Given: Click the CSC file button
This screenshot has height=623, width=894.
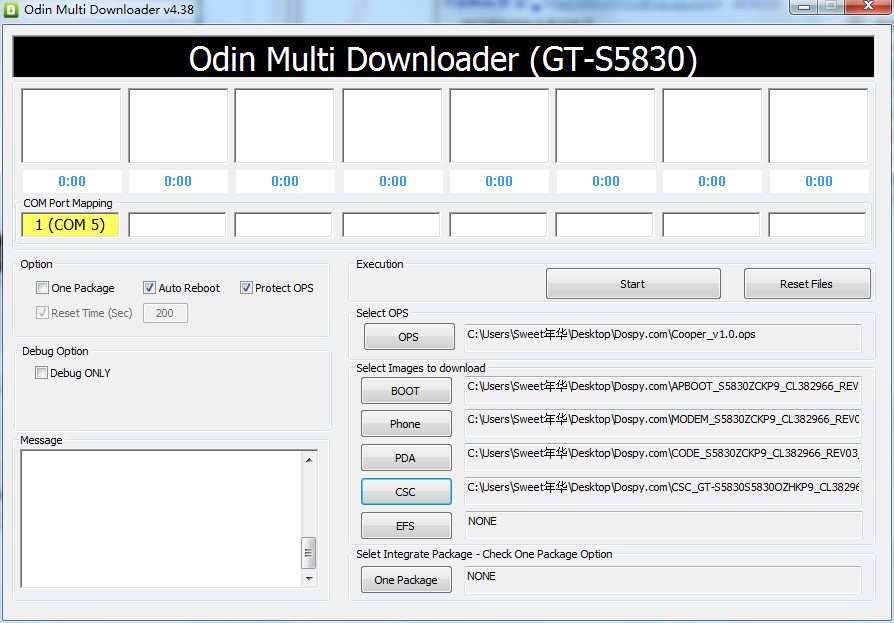Looking at the screenshot, I should pos(406,492).
